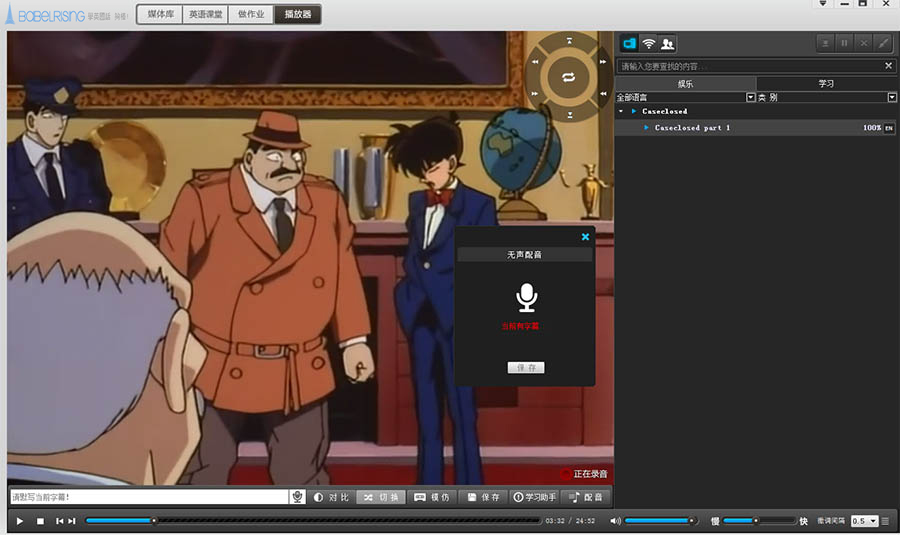The image size is (900, 535).
Task: Click lower-right rewind arrows on dial
Action: pos(603,93)
